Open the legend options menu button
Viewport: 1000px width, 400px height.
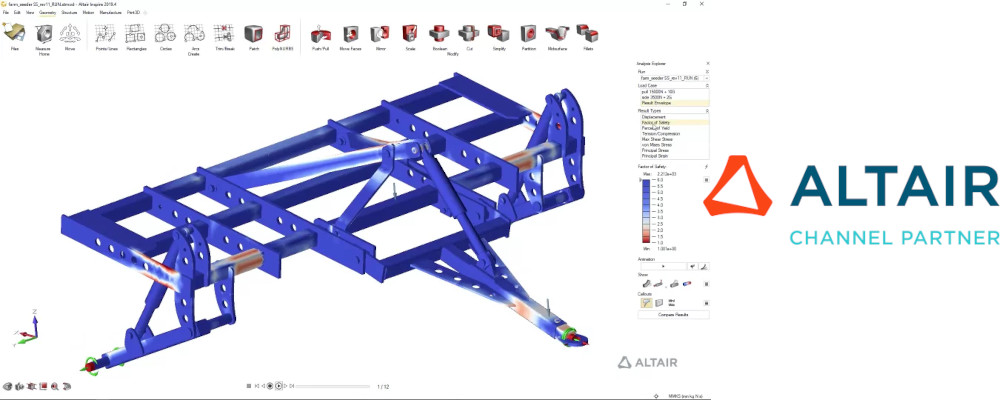coord(706,180)
